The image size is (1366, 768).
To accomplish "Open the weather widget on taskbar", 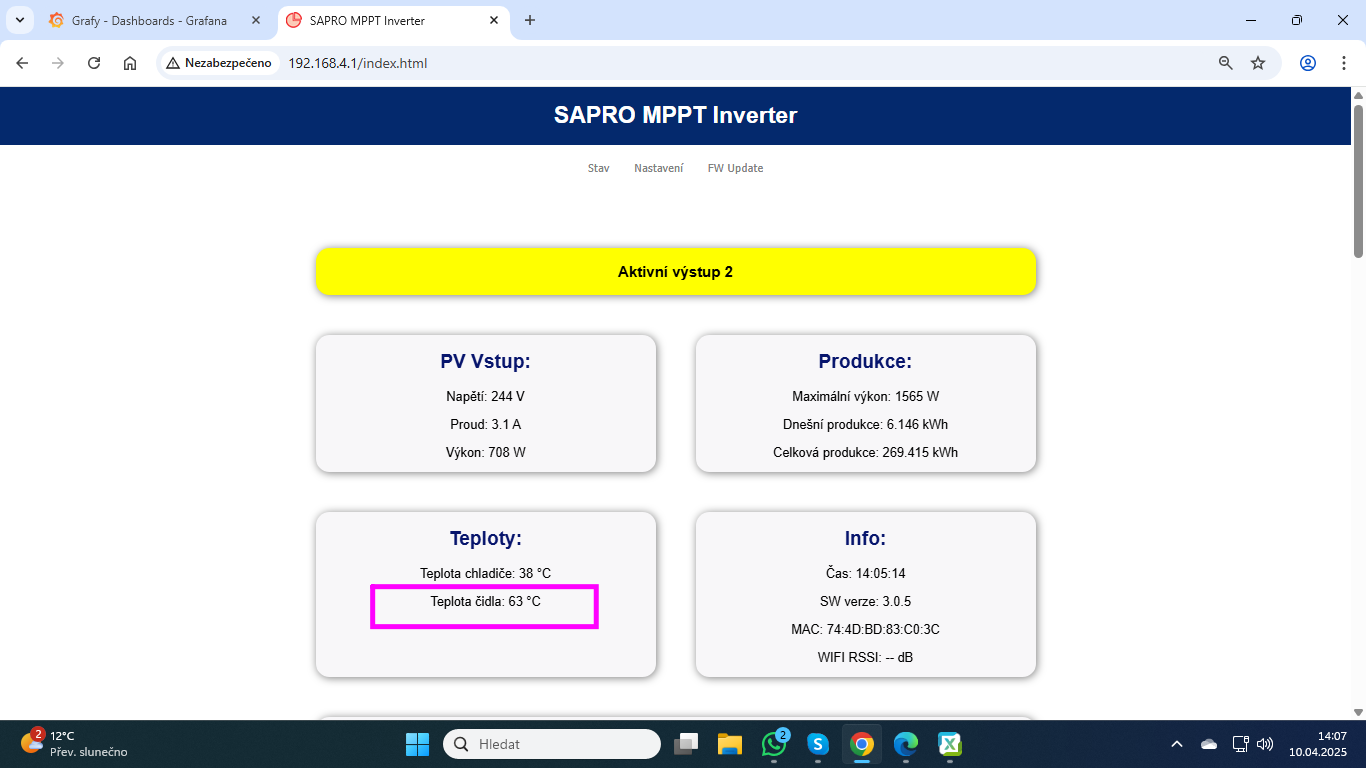I will point(75,744).
